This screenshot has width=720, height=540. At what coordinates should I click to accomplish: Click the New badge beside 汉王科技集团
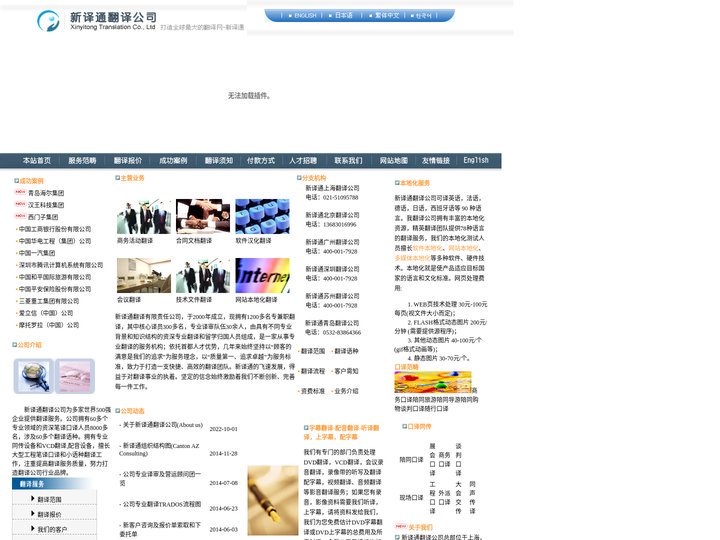click(x=20, y=204)
